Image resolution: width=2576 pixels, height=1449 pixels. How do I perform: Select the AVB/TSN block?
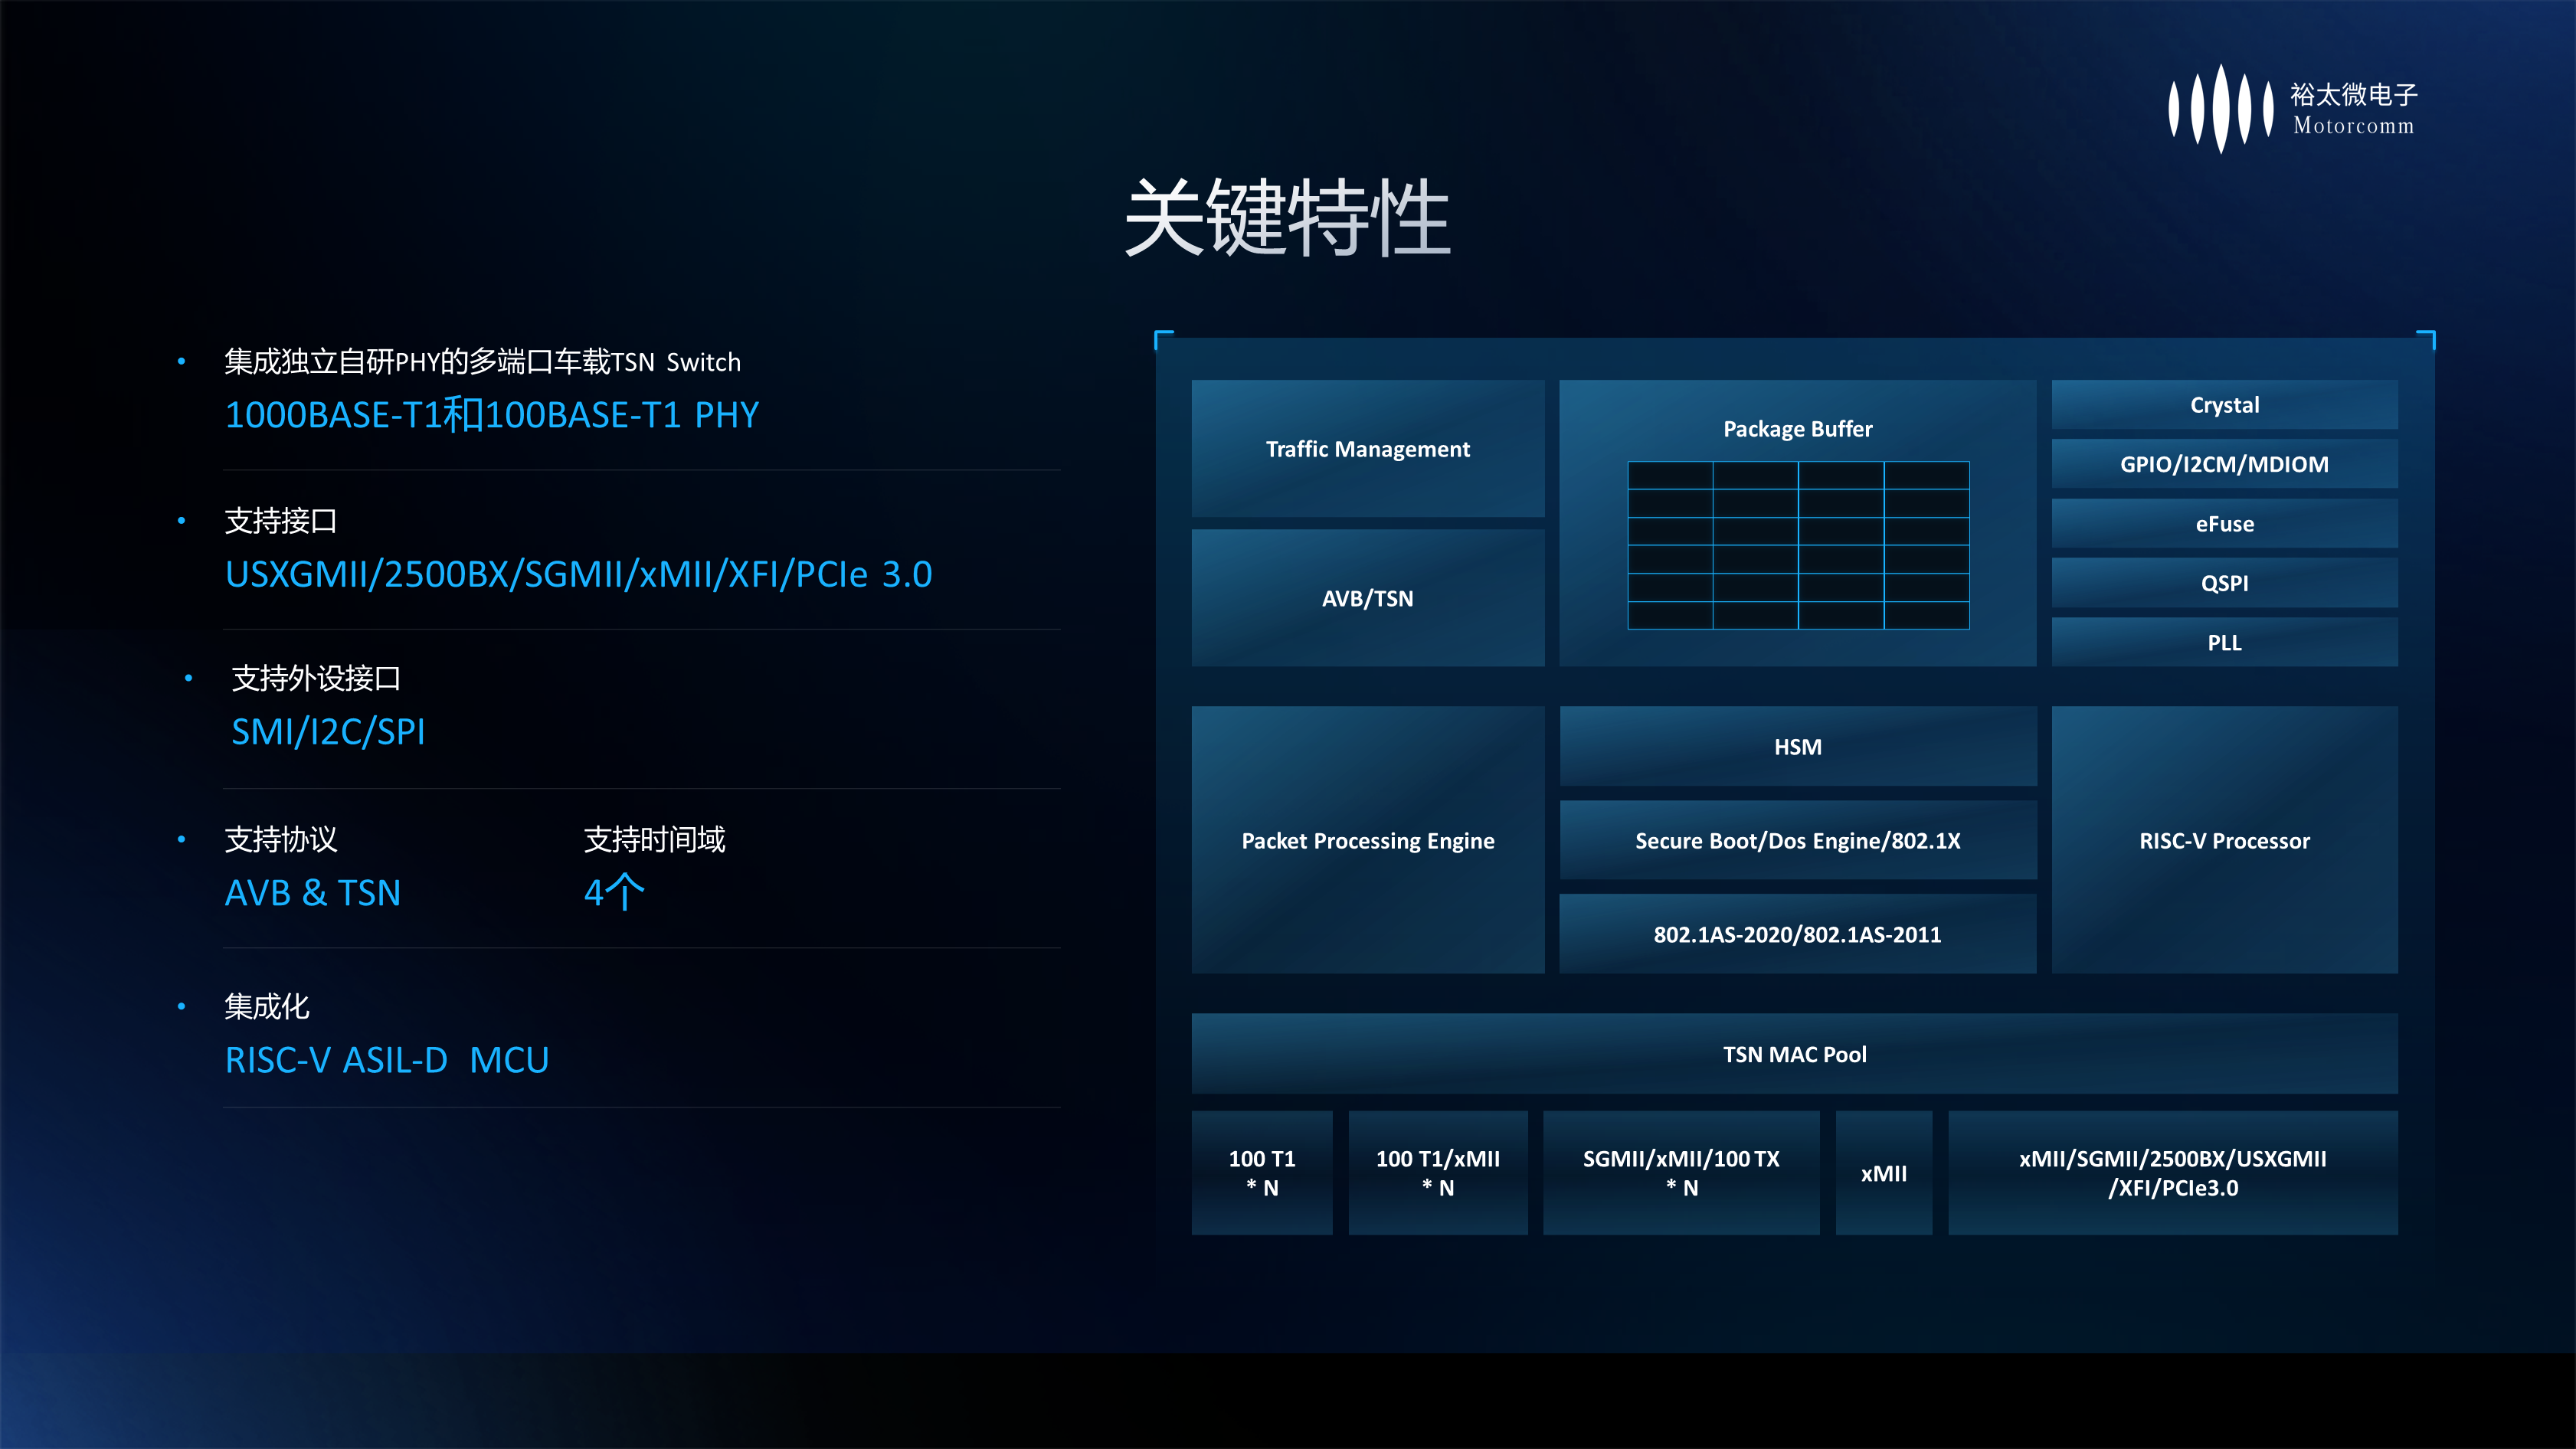[x=1367, y=598]
